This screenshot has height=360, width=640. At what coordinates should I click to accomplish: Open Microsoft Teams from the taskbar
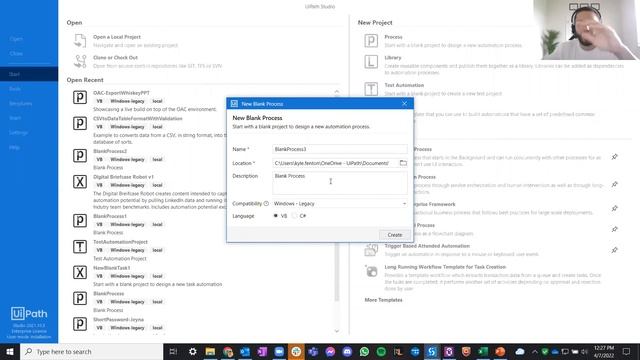313,351
